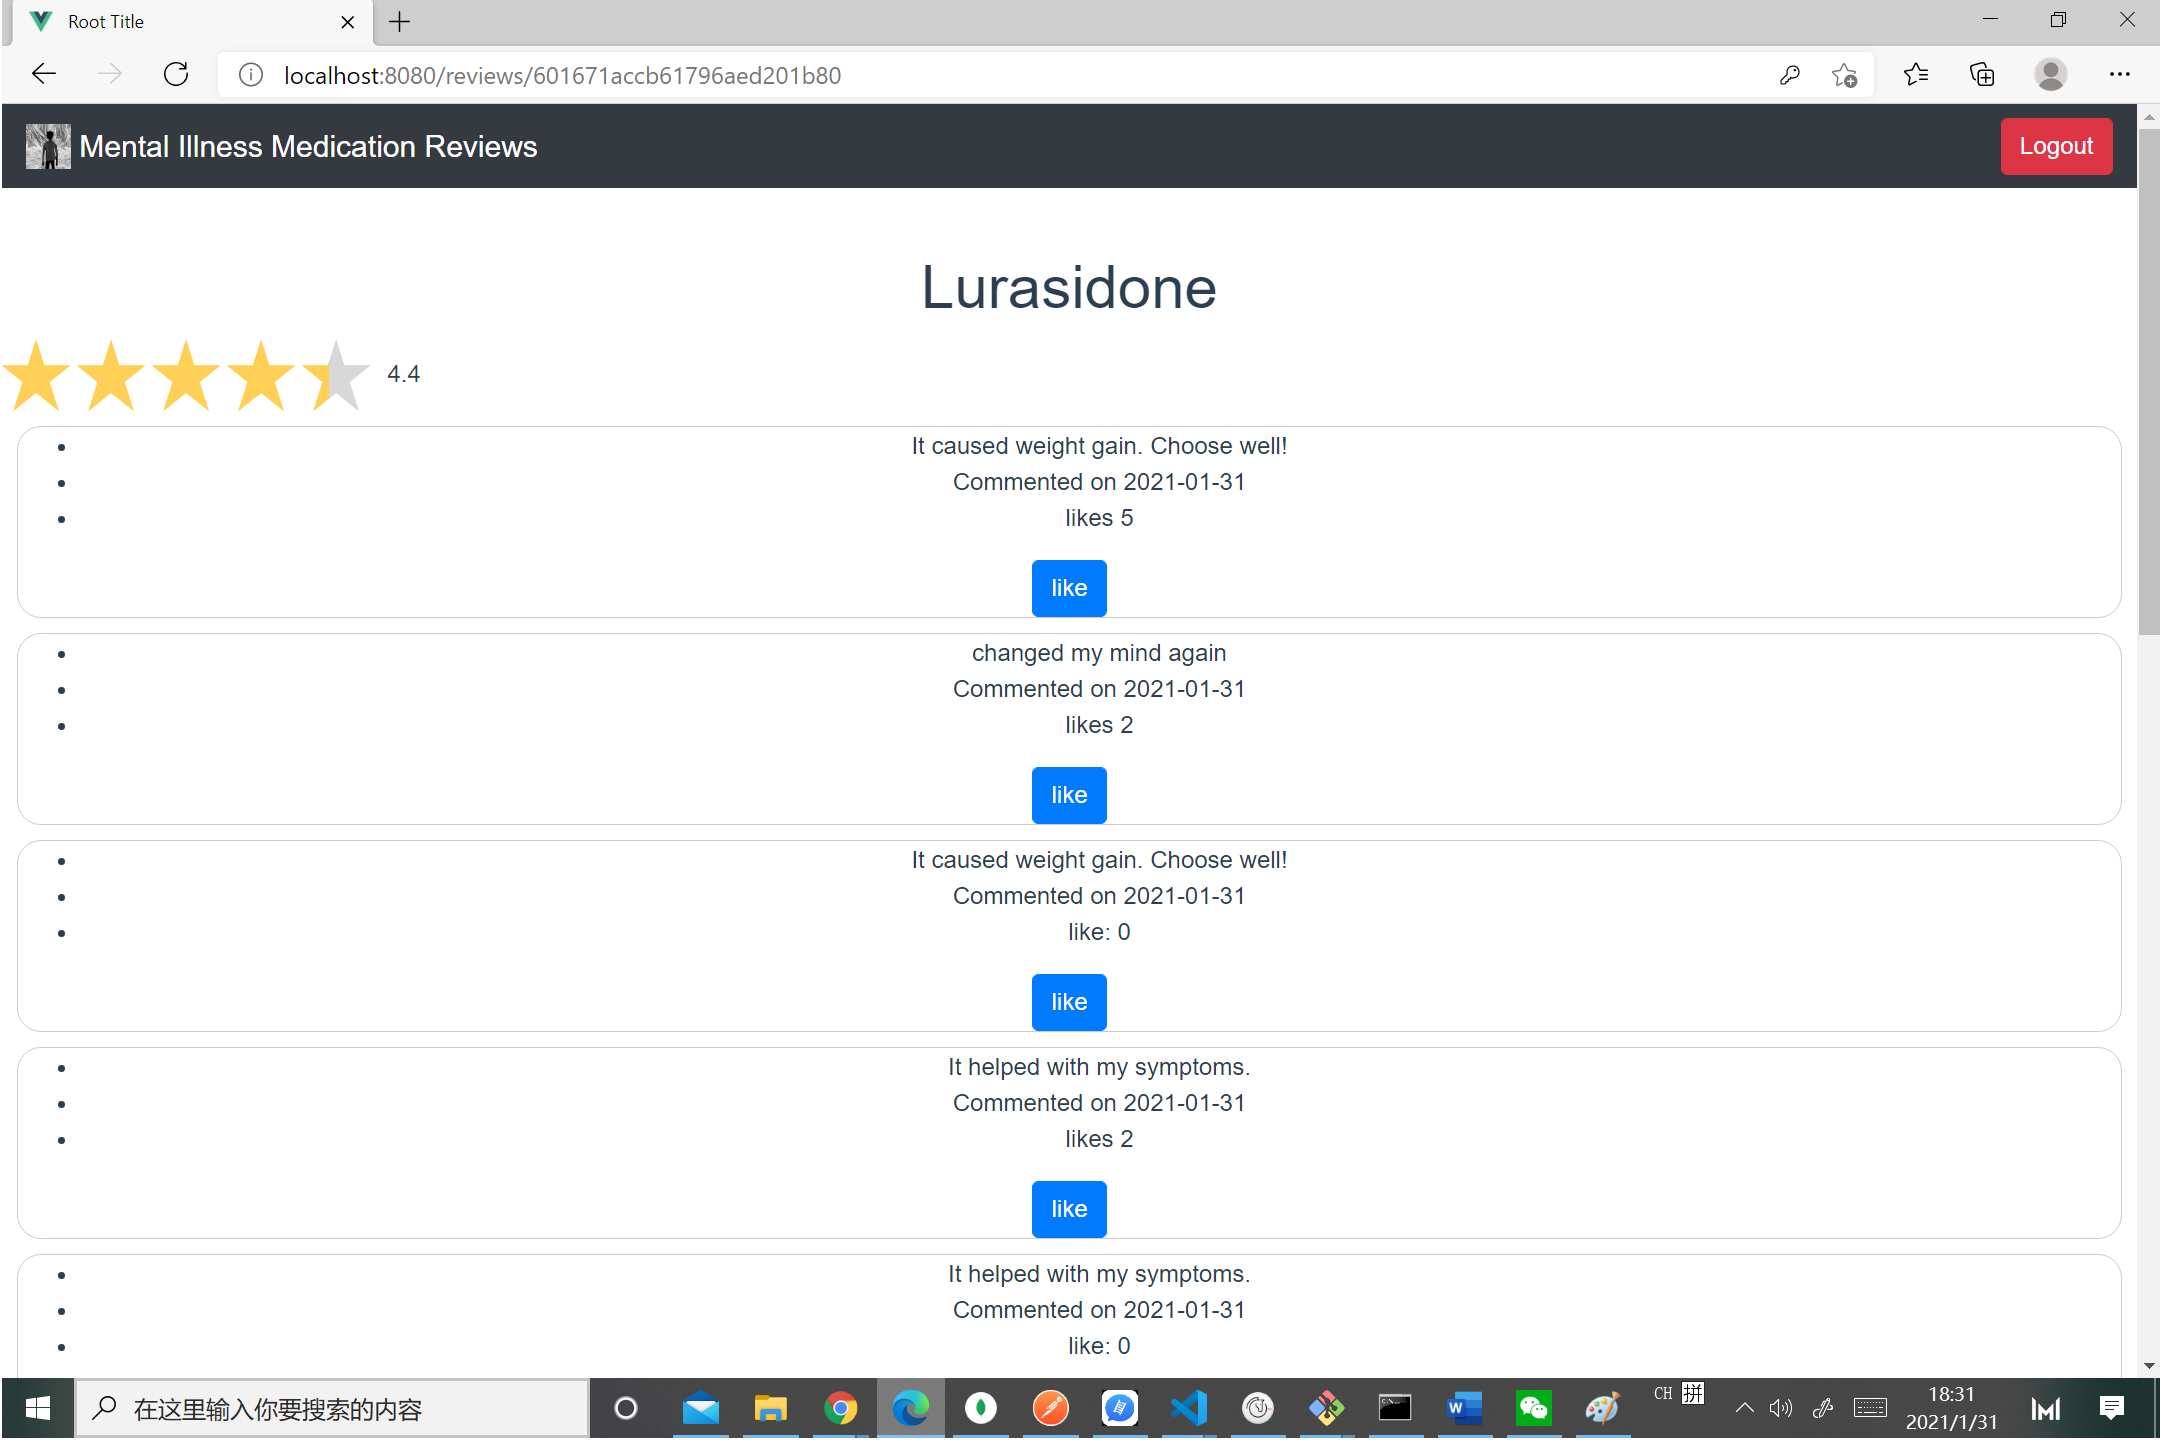Viewport: 2160px width, 1440px height.
Task: Show hidden system tray icons chevron
Action: click(x=1744, y=1409)
